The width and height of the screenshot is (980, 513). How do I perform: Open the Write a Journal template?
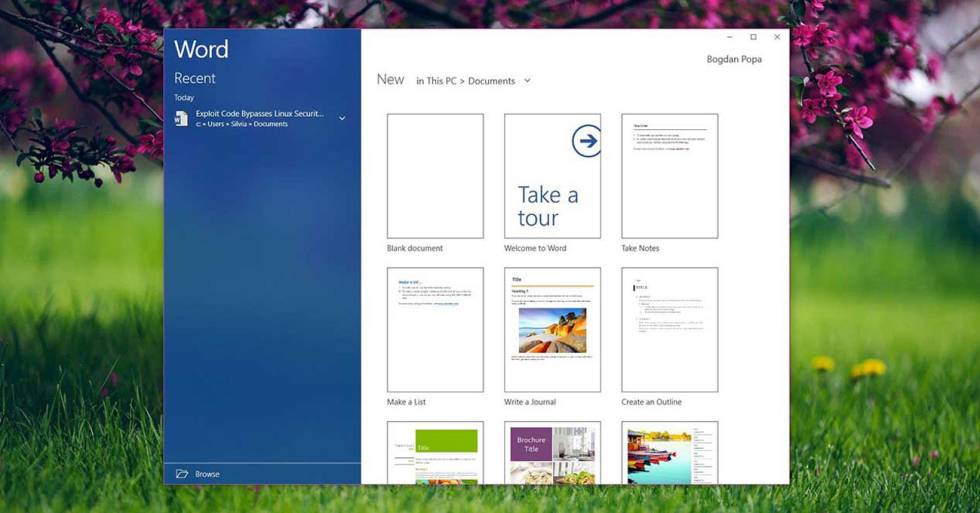(x=552, y=329)
